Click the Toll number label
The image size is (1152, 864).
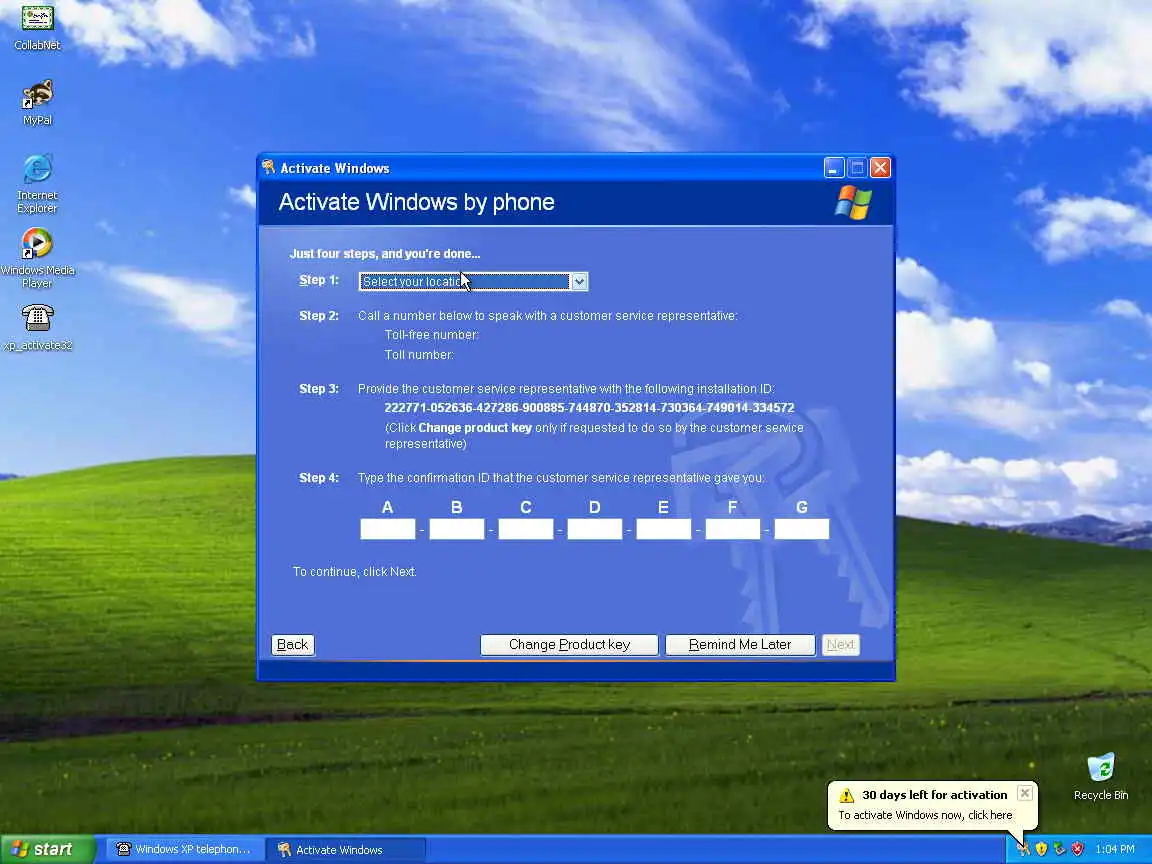(x=420, y=355)
